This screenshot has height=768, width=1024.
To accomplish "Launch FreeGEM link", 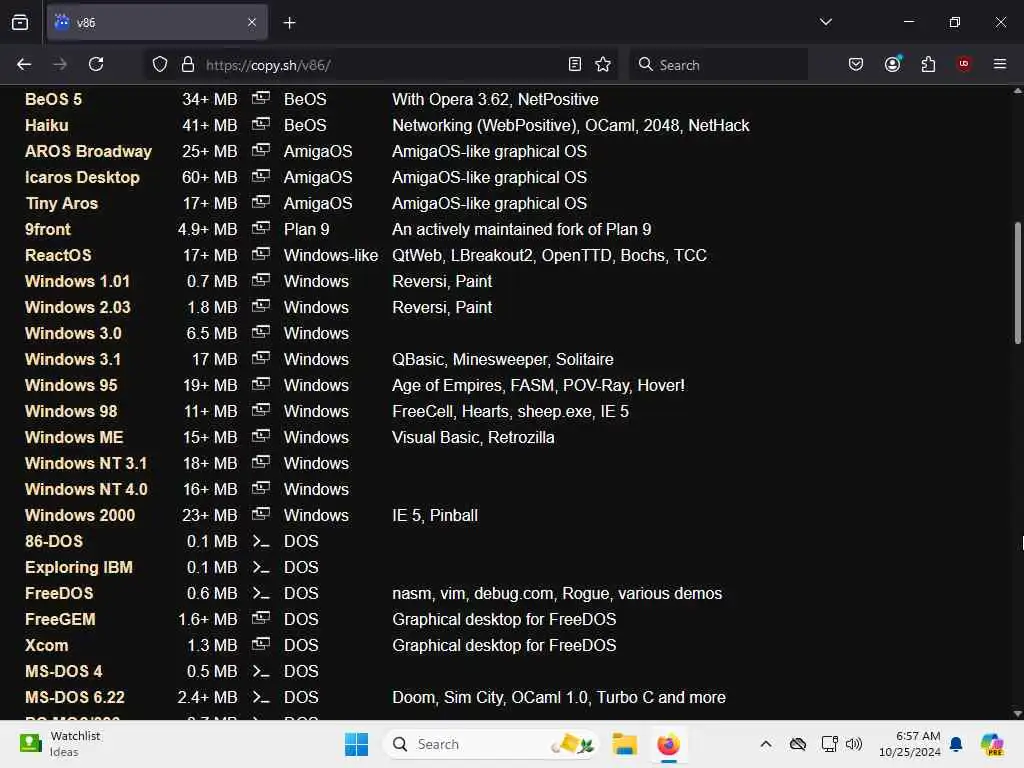I will [x=60, y=620].
